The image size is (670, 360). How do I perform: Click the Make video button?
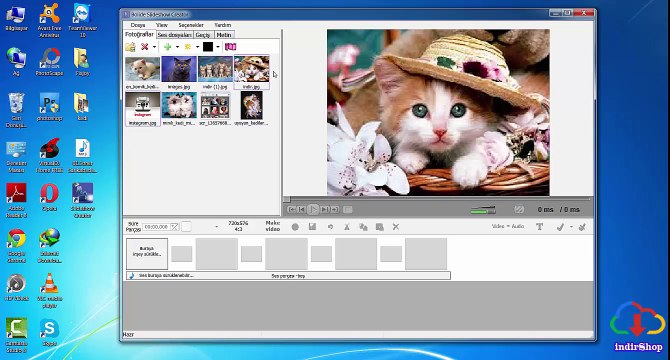click(273, 226)
